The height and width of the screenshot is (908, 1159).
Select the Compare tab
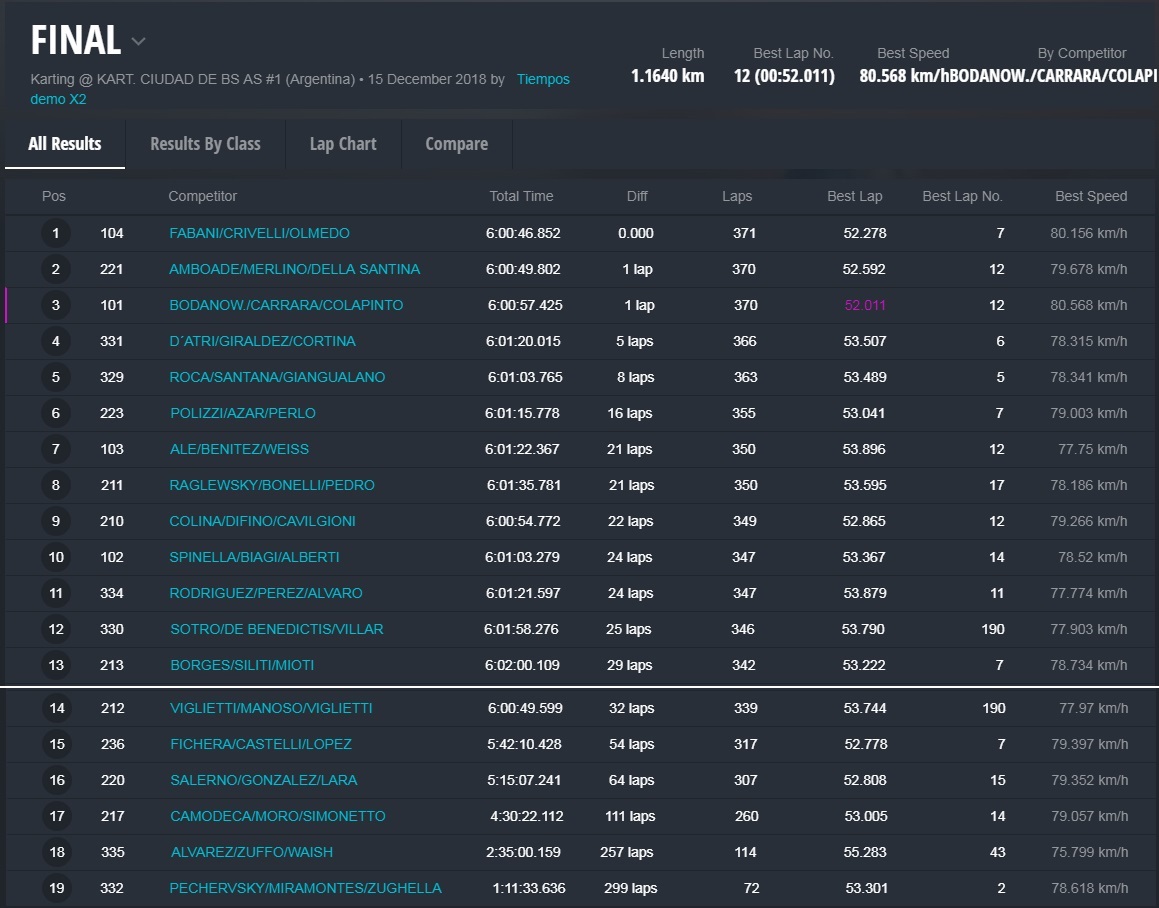point(456,144)
